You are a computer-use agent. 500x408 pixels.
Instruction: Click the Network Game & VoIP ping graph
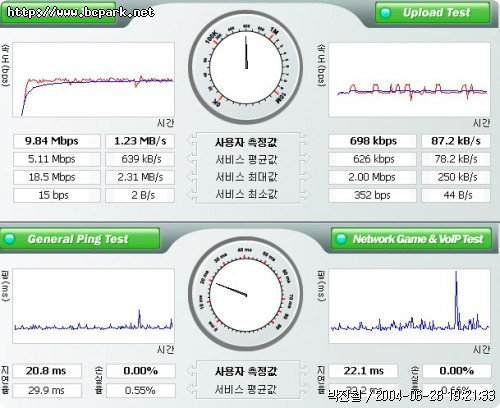coord(409,306)
